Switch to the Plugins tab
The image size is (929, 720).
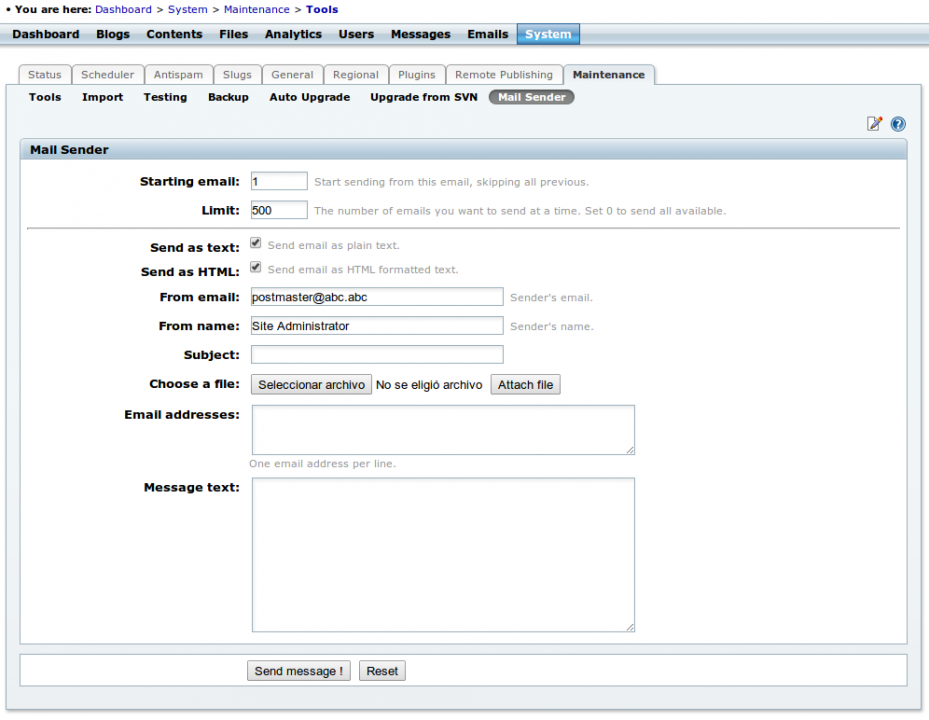coord(417,75)
